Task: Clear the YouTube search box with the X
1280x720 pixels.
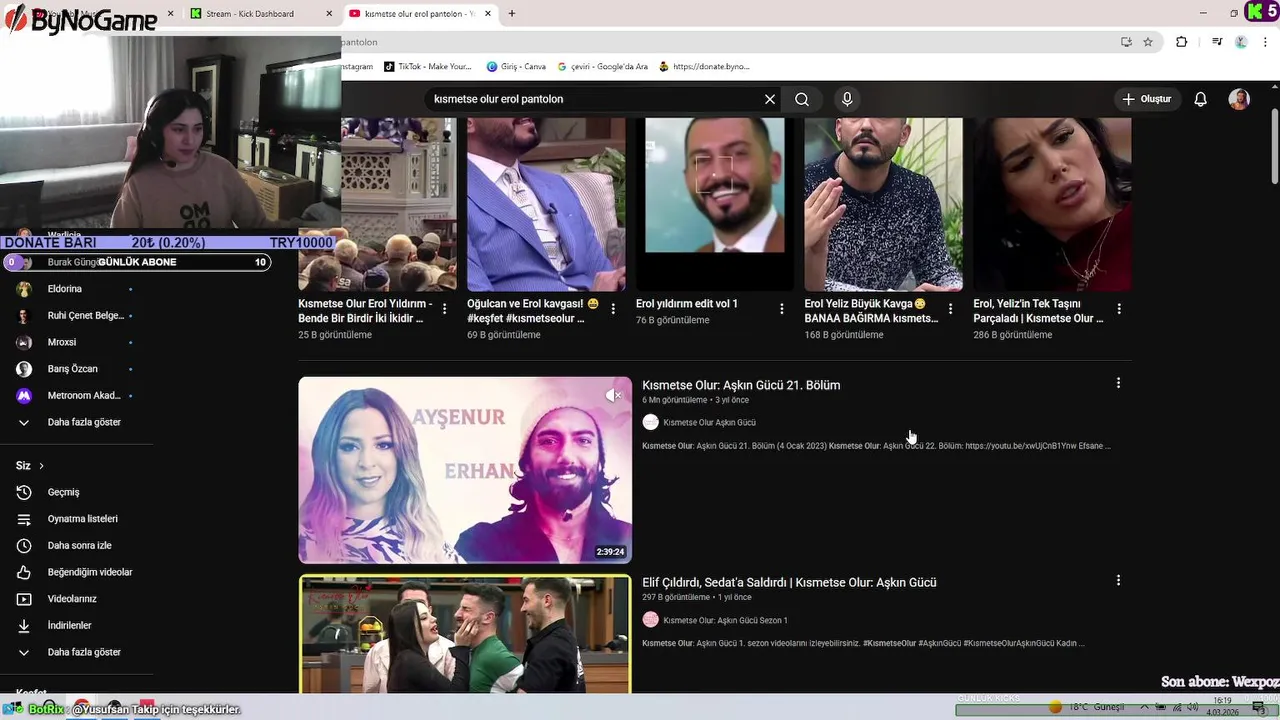Action: (x=770, y=99)
